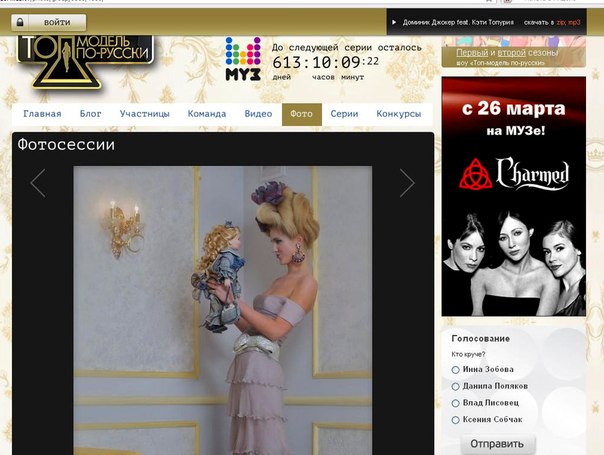This screenshot has height=455, width=604.
Task: Go to the Главная tab
Action: point(42,114)
